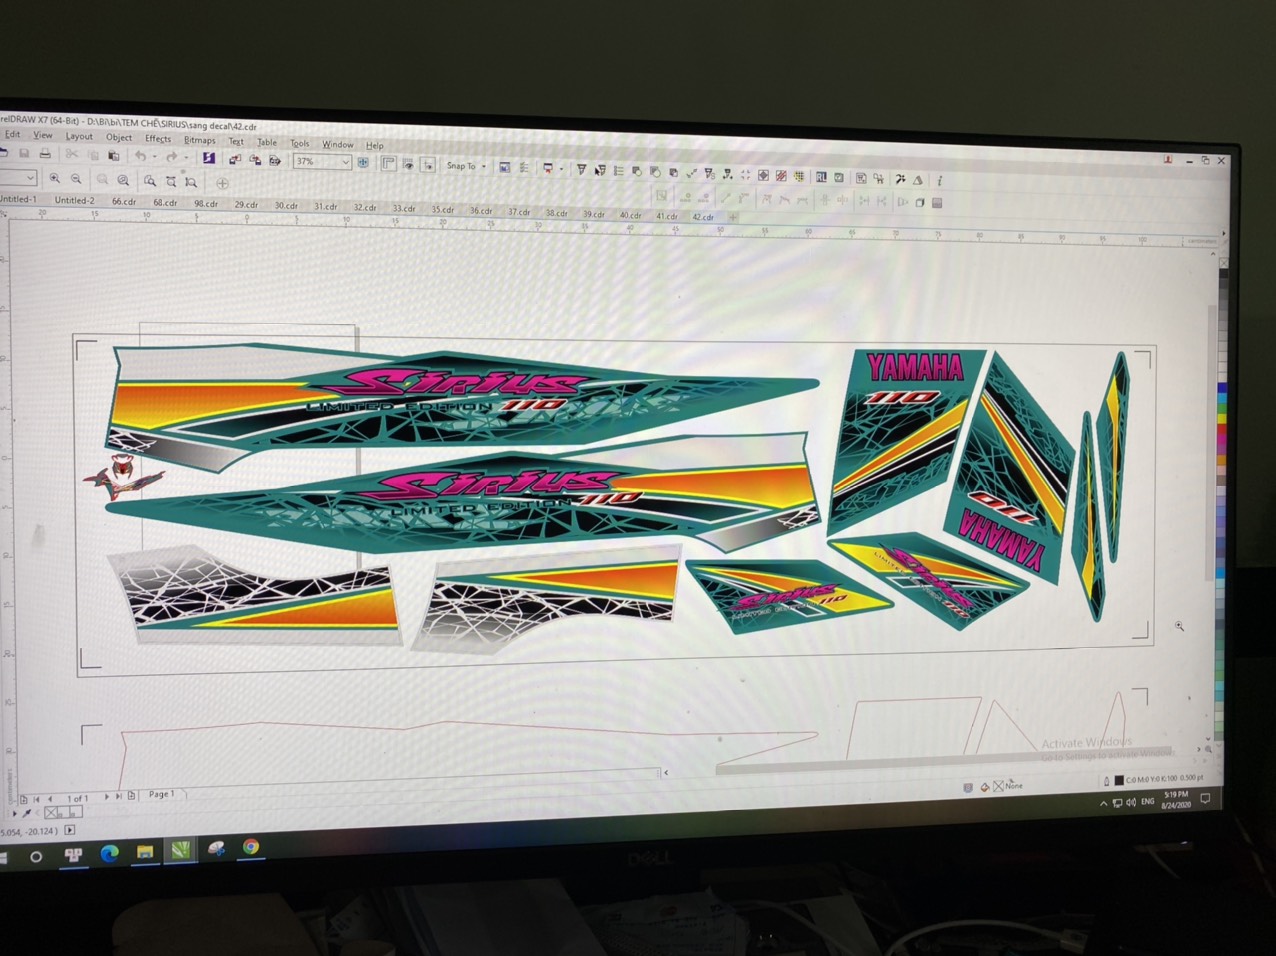
Task: Expand the Application launcher arrow
Action: [x=561, y=169]
